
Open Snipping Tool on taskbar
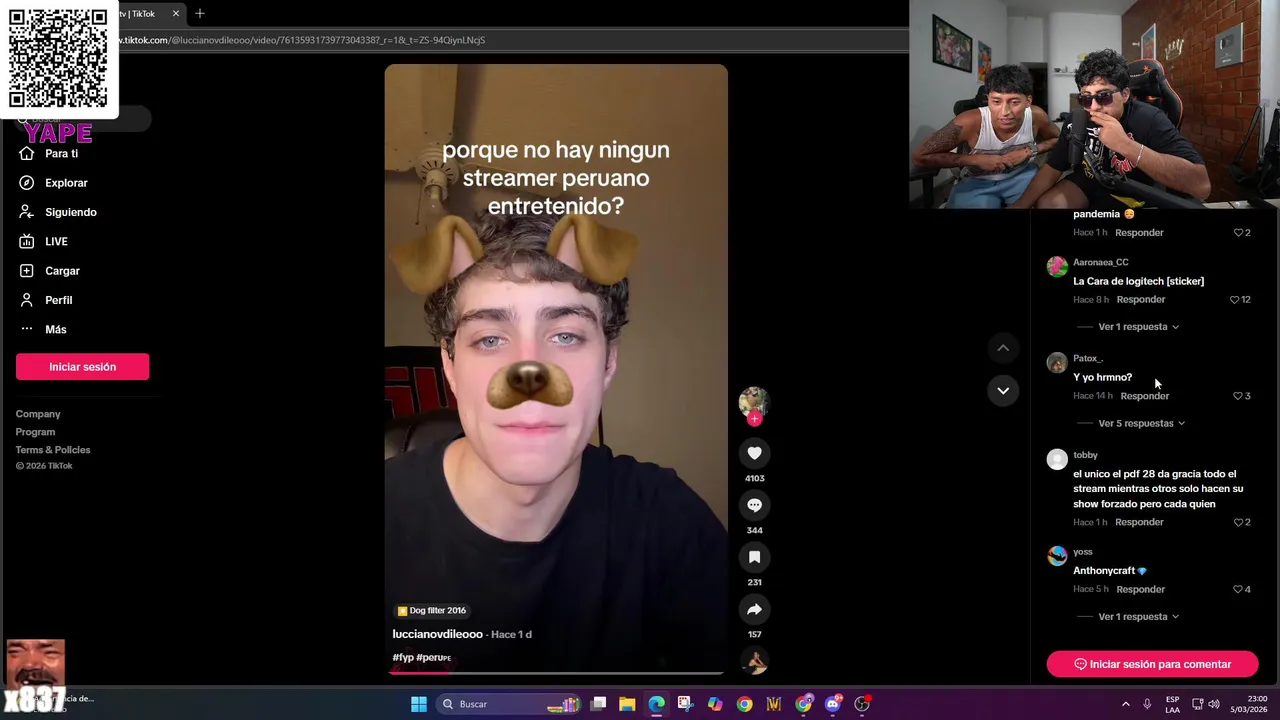pos(685,704)
